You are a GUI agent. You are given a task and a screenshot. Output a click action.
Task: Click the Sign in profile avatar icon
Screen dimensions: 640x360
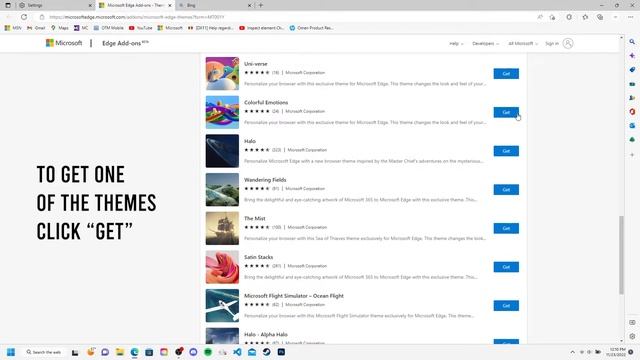click(x=568, y=43)
